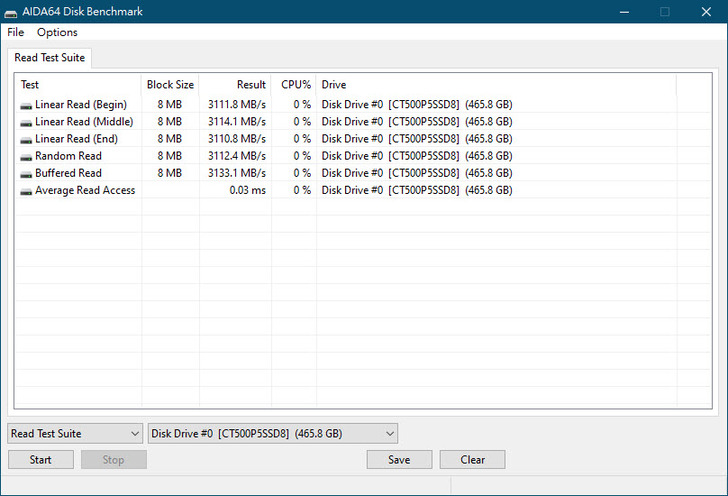This screenshot has width=728, height=496.
Task: Click the CPU% column header
Action: point(296,85)
